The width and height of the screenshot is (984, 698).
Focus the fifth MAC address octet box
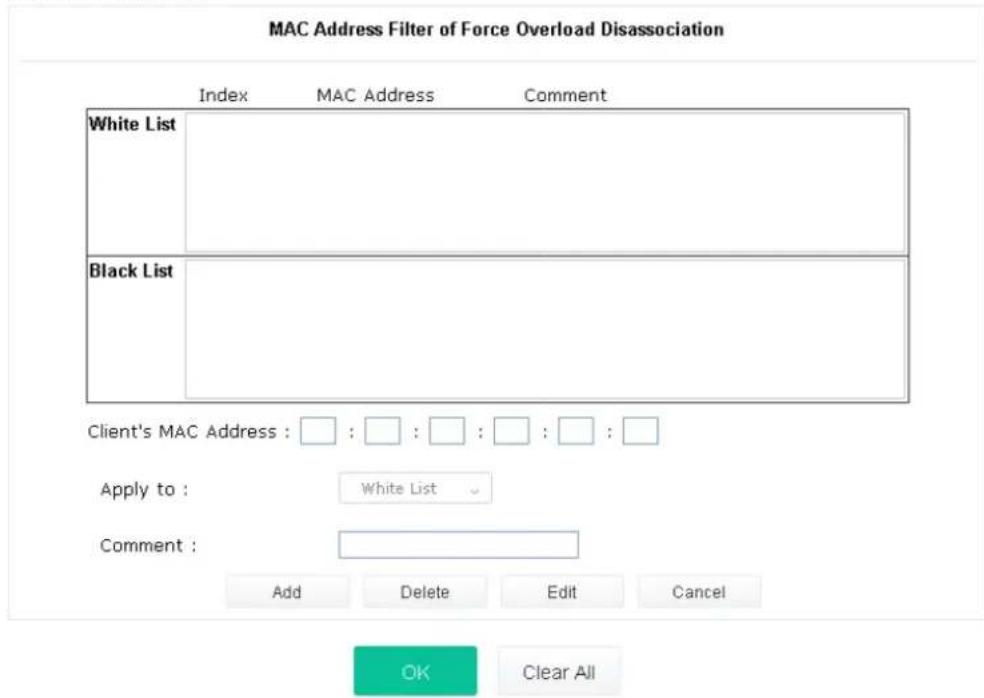coord(575,431)
